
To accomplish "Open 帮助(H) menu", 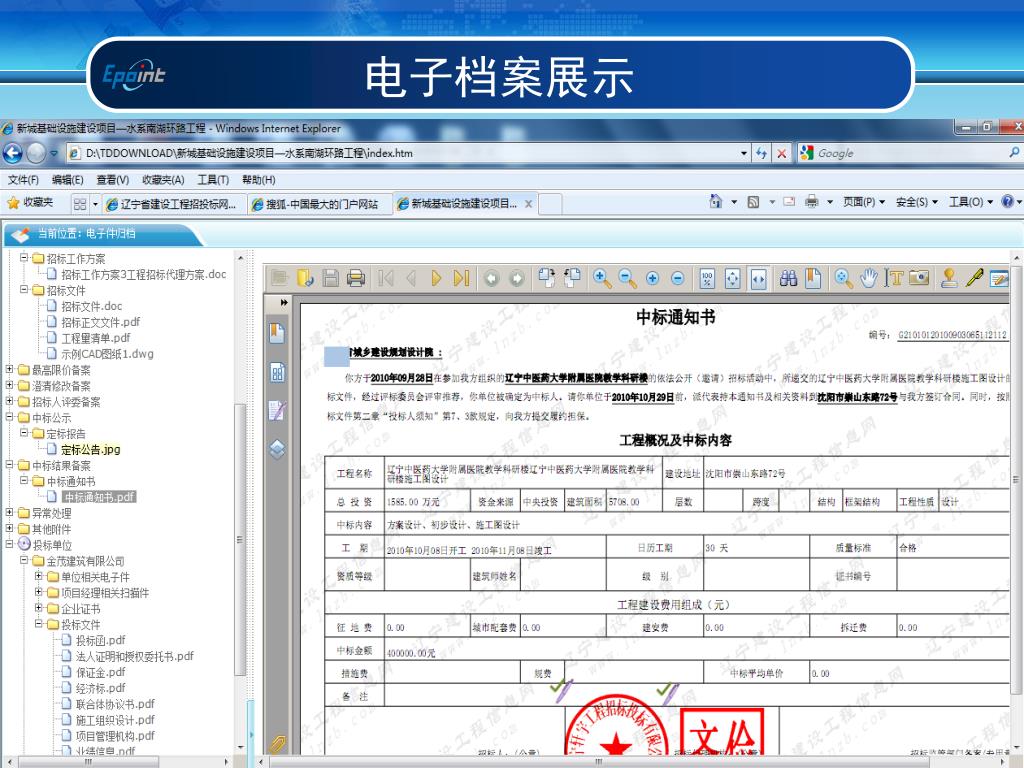I will [x=258, y=180].
